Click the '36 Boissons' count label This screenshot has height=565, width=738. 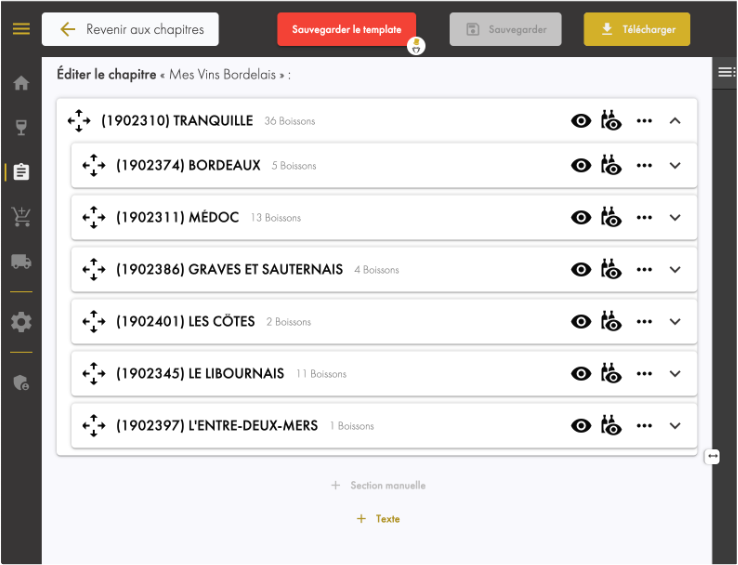pos(289,121)
